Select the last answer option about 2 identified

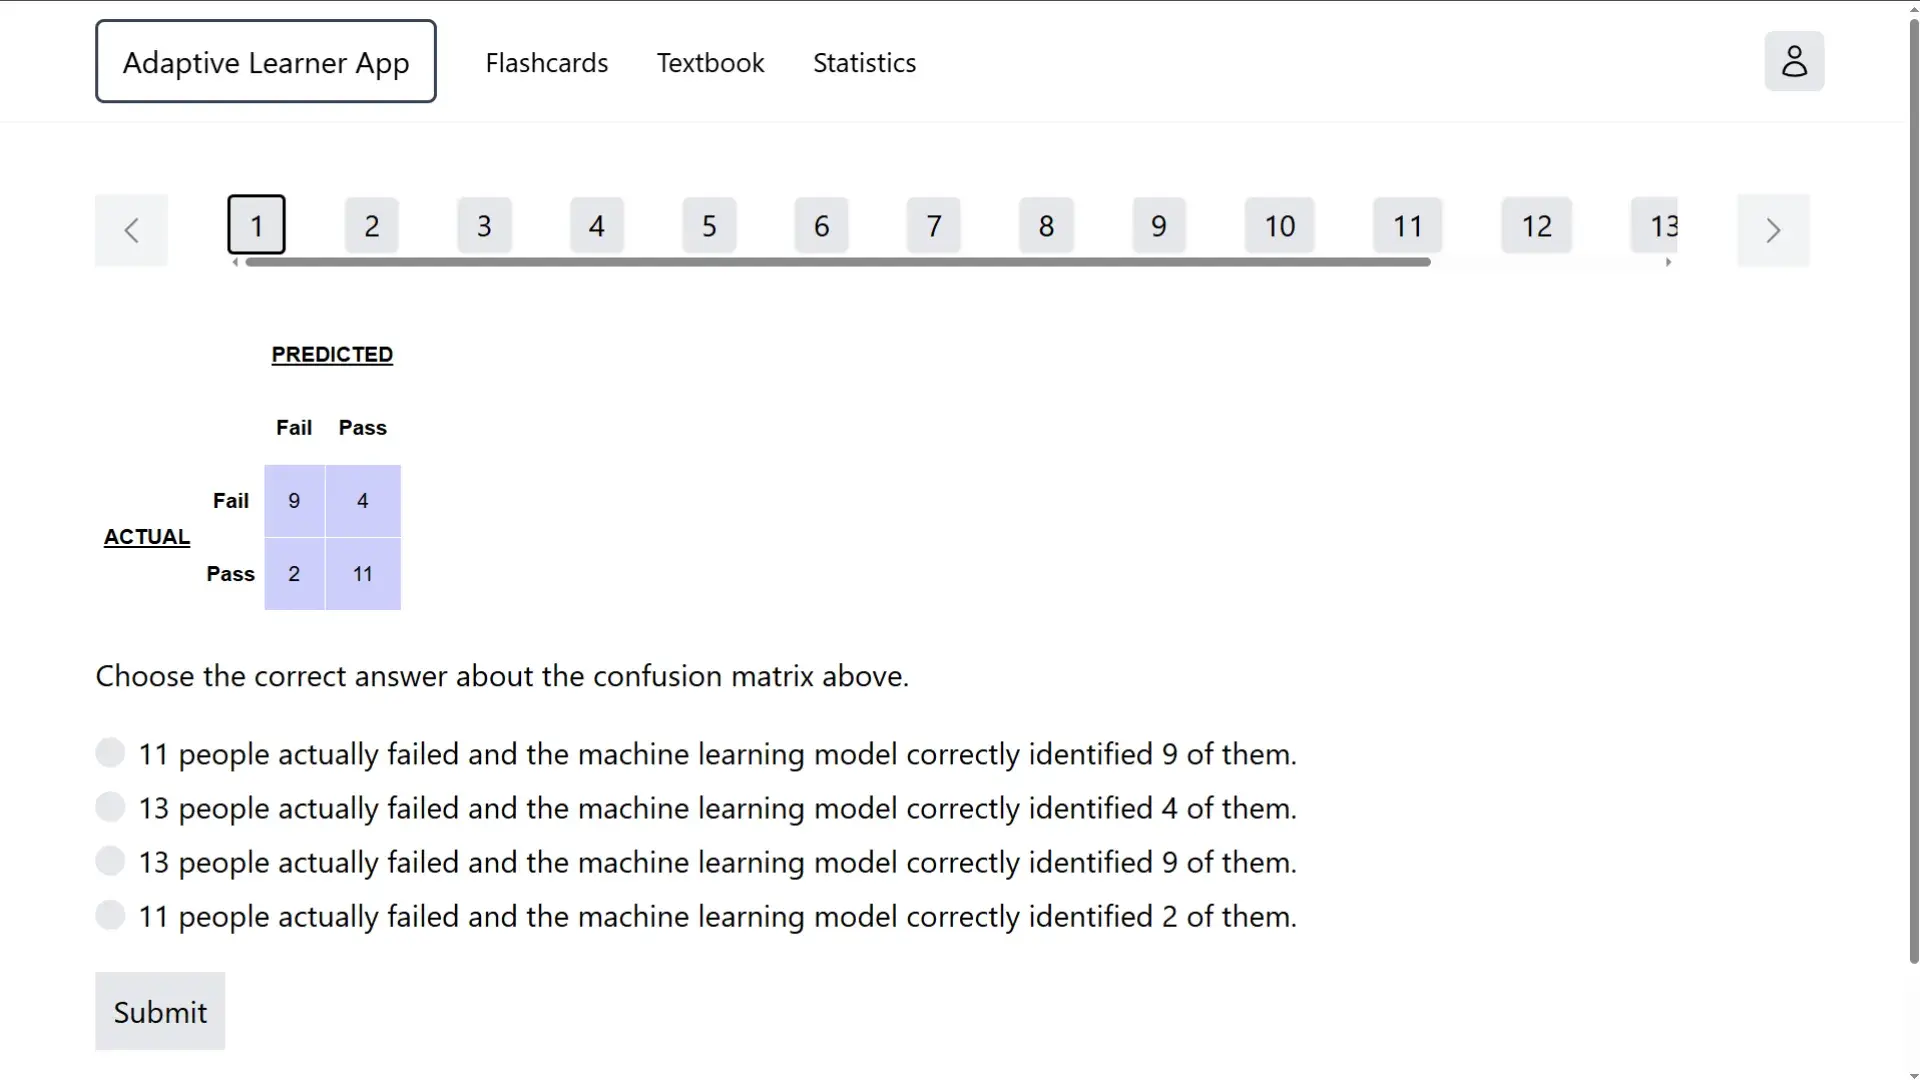(110, 914)
